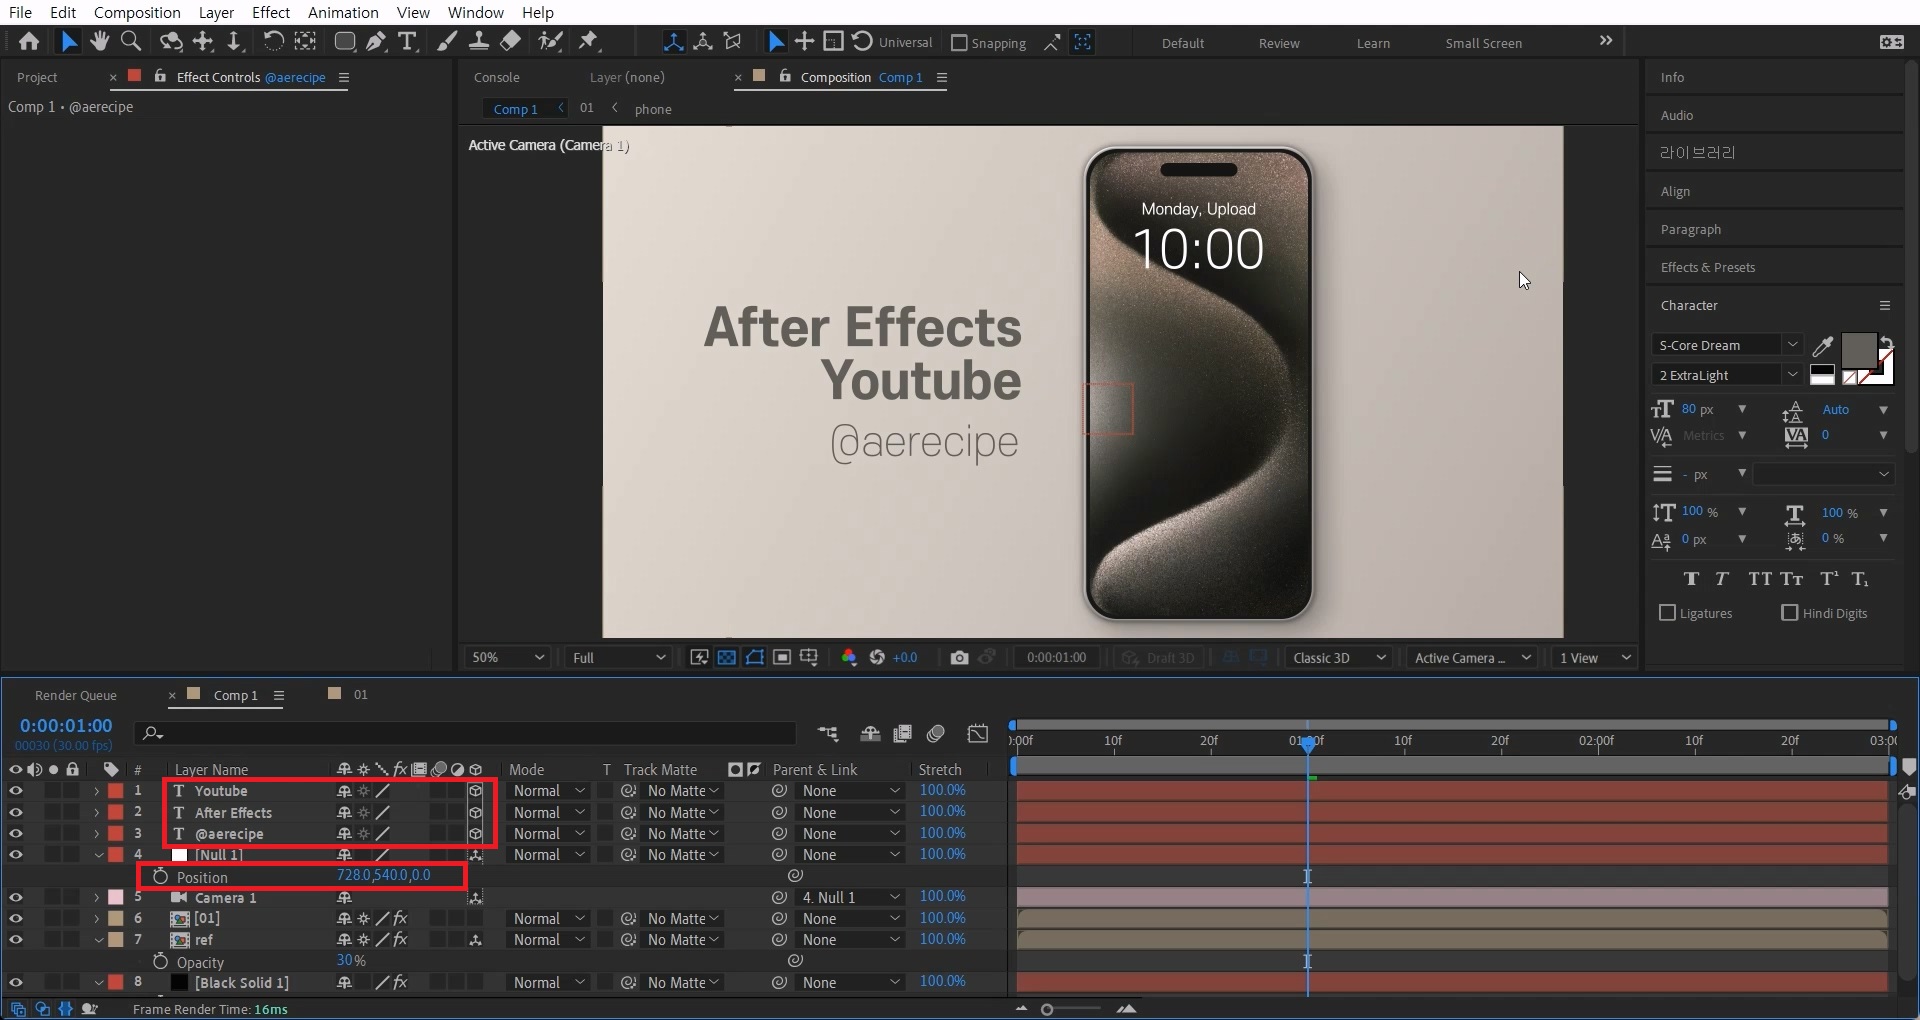Select the Roto Brush tool
Image resolution: width=1920 pixels, height=1020 pixels.
[x=550, y=41]
